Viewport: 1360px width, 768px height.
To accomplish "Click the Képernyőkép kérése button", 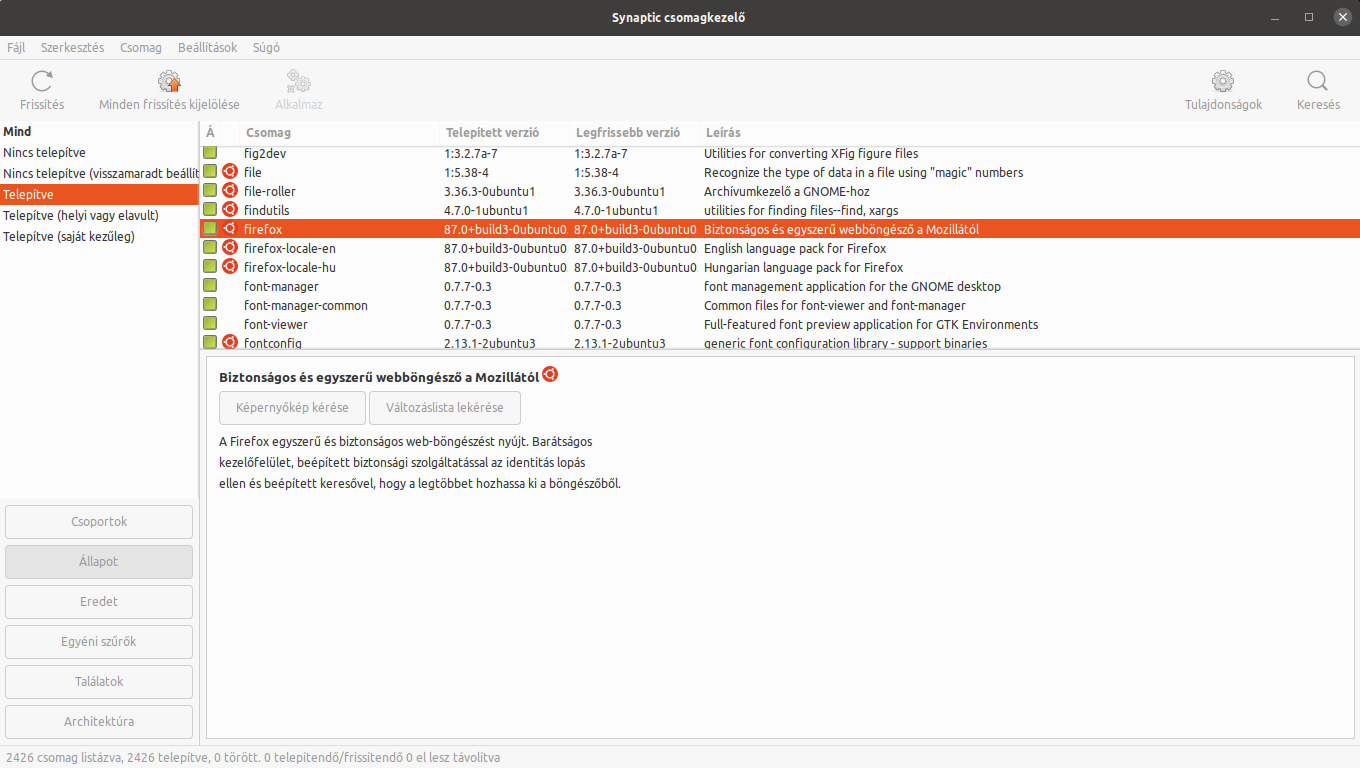I will 292,408.
